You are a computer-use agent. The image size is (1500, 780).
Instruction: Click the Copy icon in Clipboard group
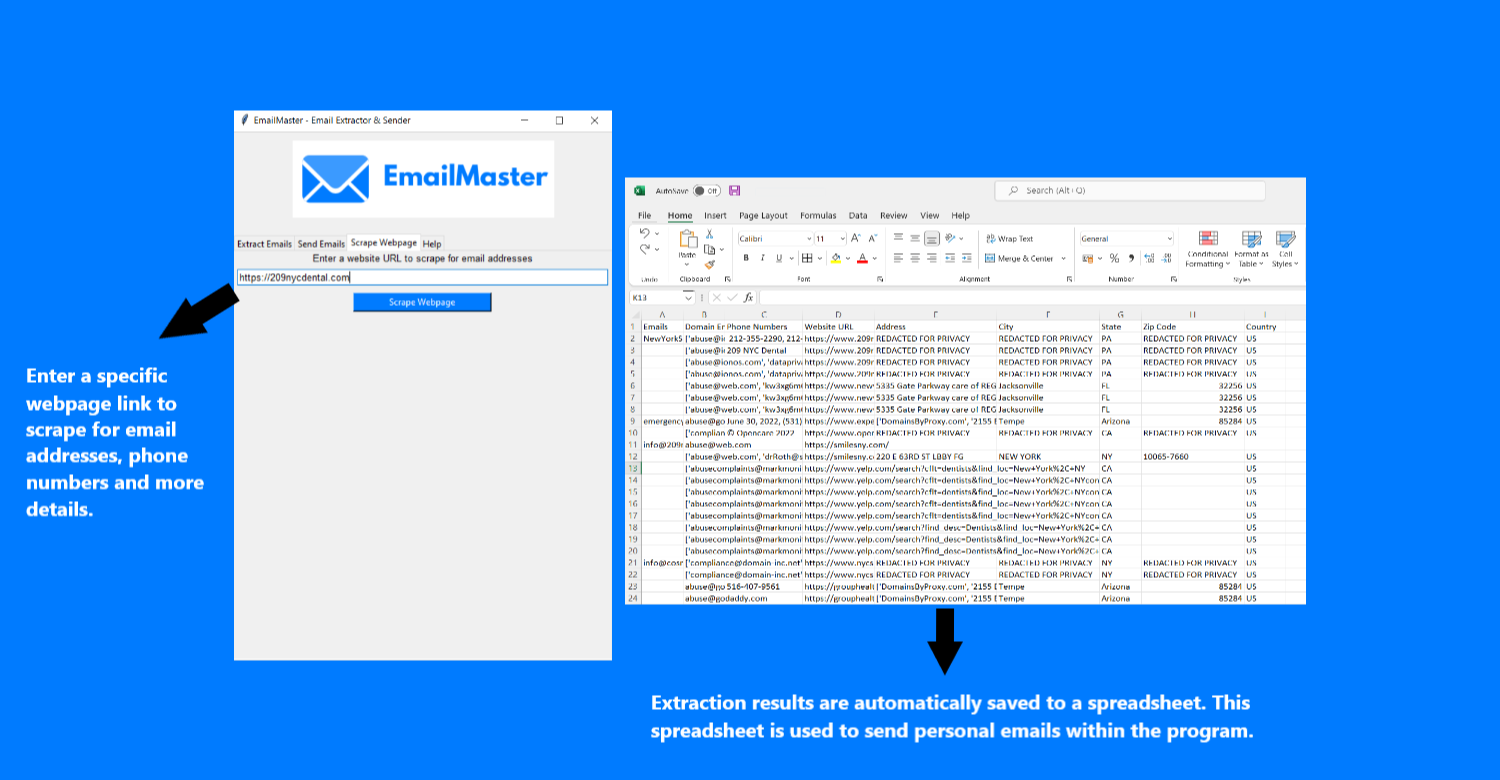point(709,249)
